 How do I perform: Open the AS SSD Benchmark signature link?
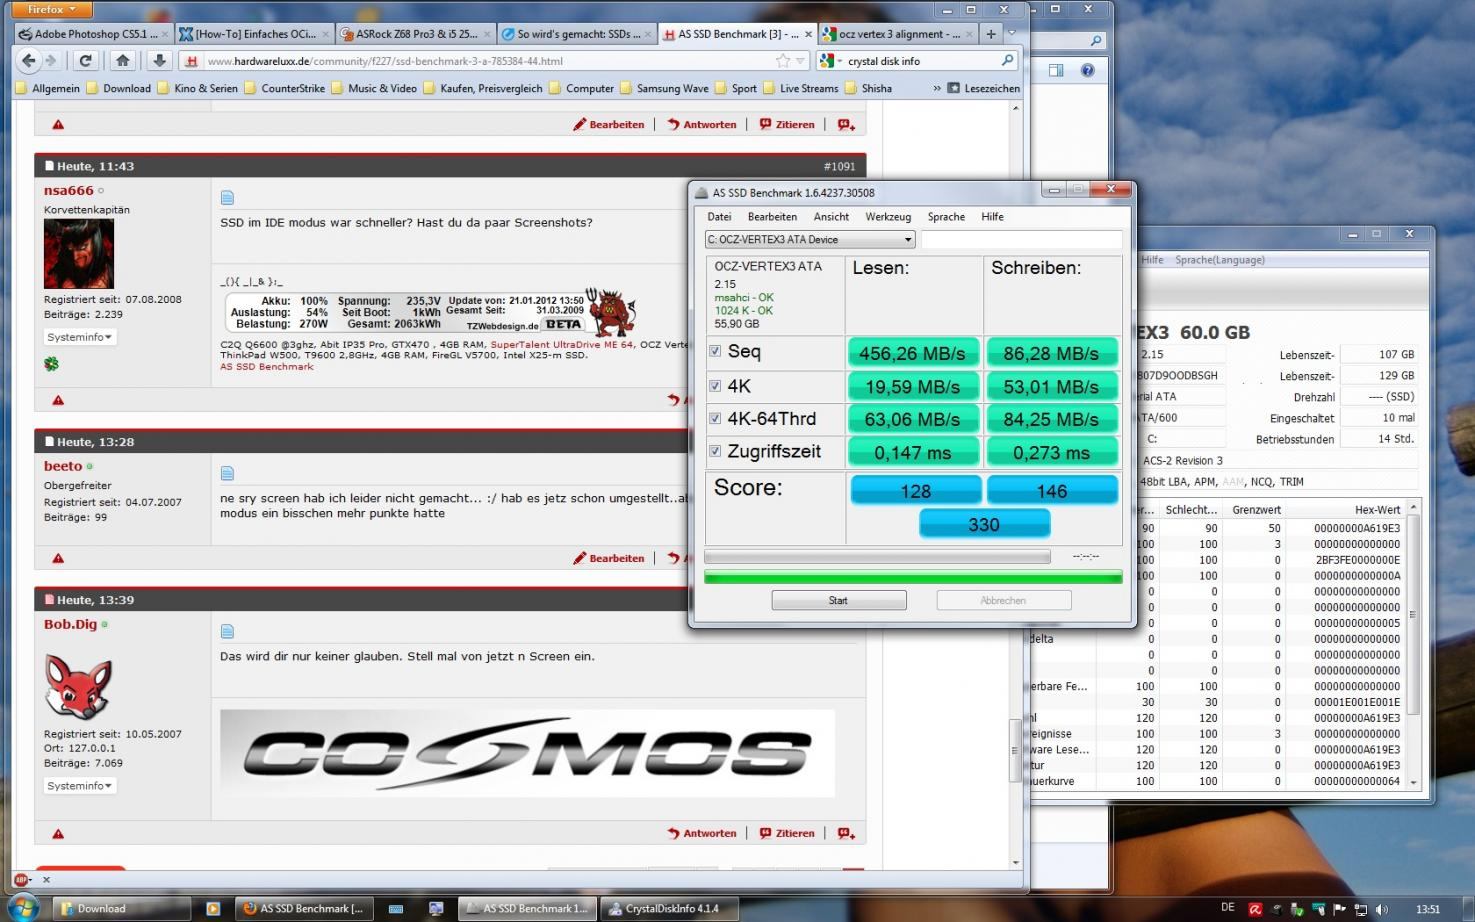click(x=267, y=367)
